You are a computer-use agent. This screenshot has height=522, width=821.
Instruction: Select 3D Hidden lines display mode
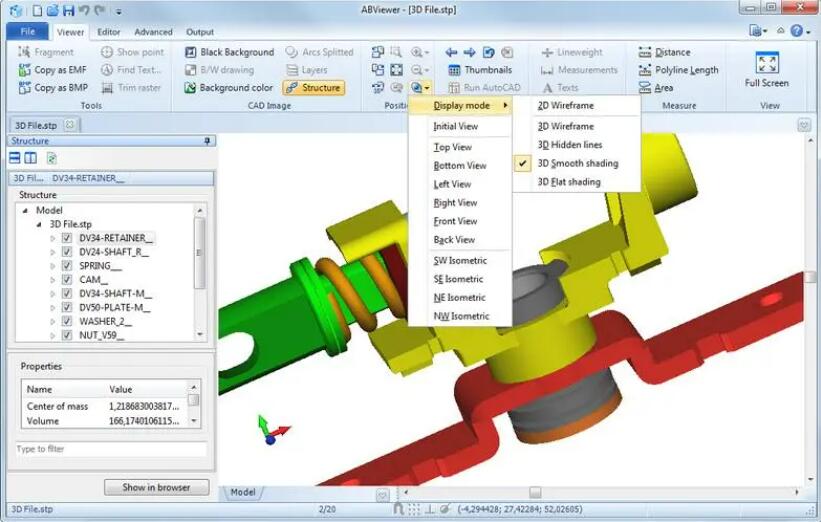[570, 145]
